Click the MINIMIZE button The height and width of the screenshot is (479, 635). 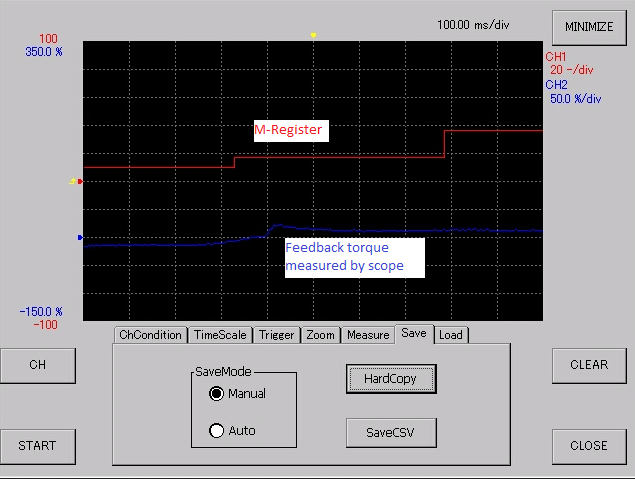pyautogui.click(x=589, y=27)
